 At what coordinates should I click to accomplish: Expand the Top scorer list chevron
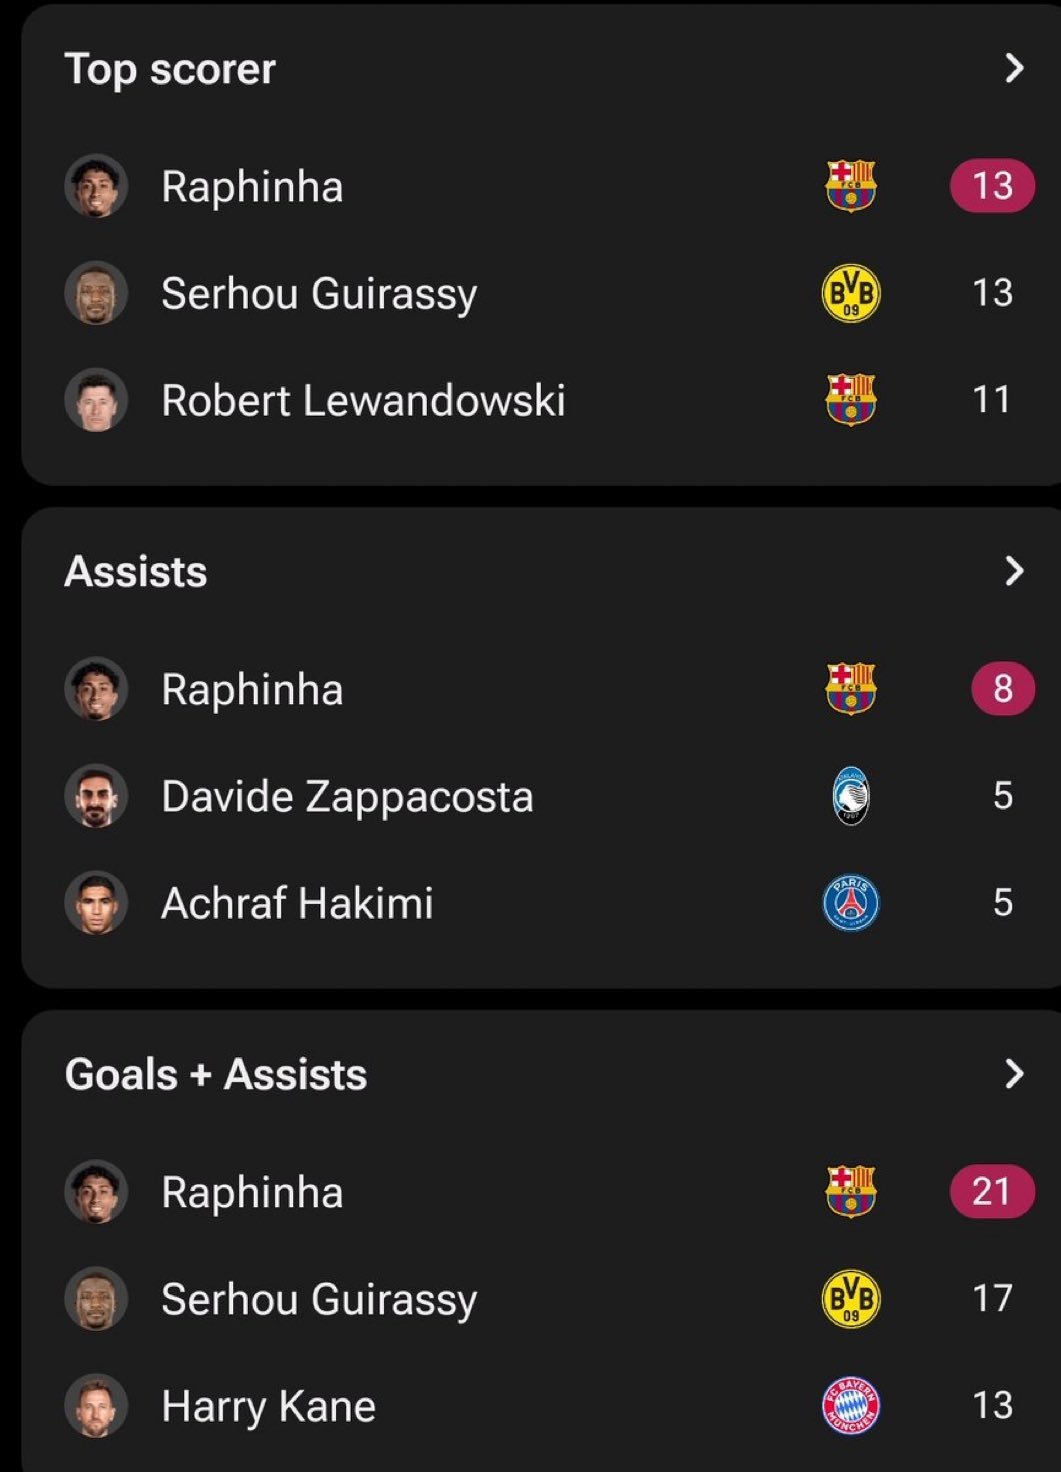pos(1014,68)
